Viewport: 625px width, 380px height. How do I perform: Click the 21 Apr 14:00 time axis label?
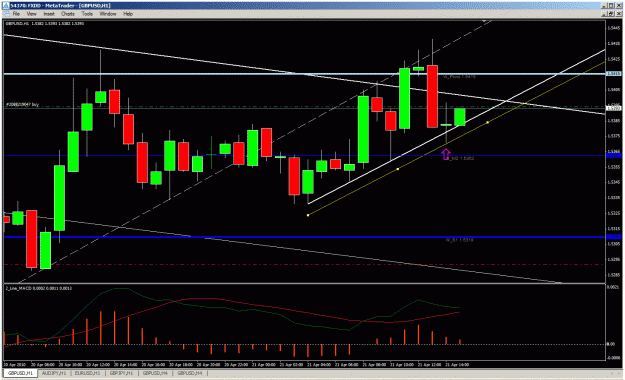457,364
